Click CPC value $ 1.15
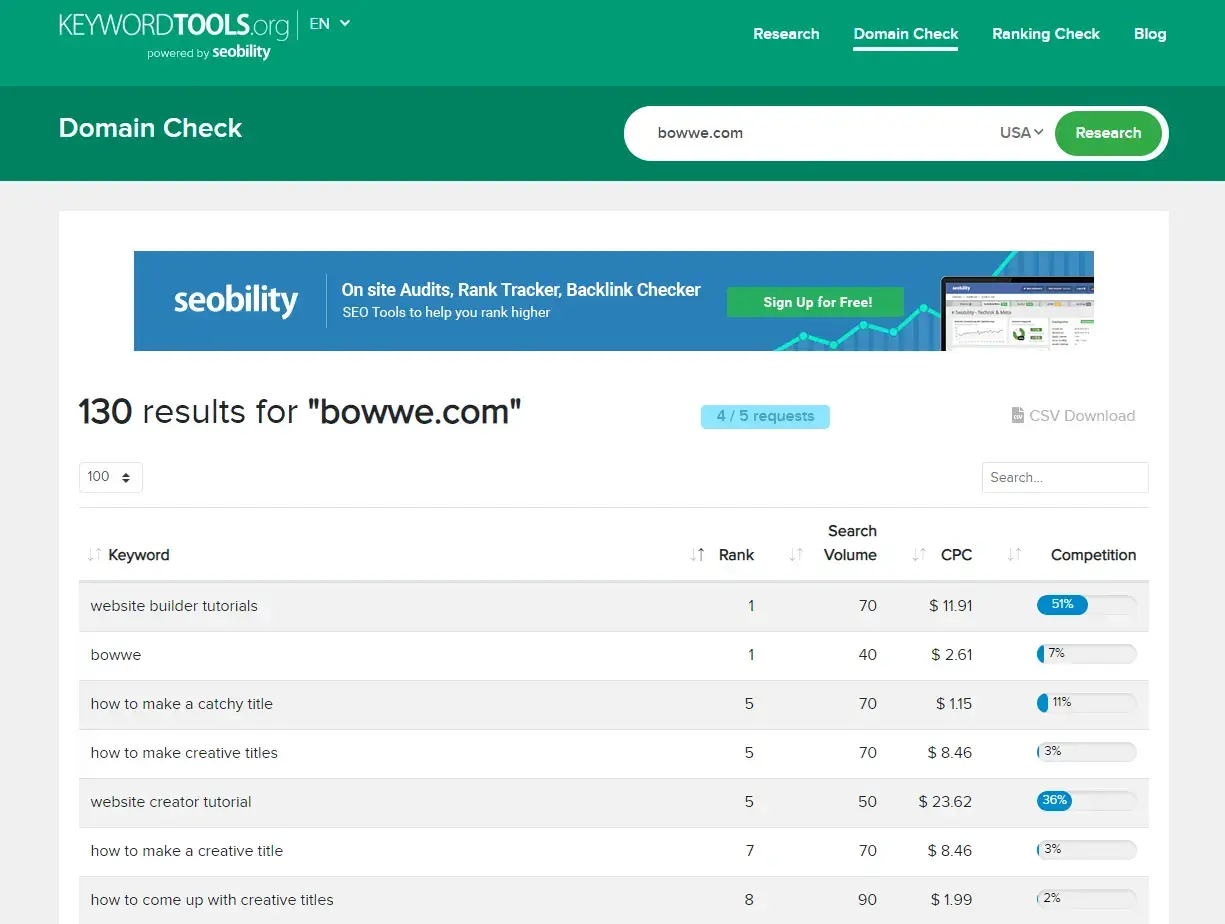 [954, 704]
